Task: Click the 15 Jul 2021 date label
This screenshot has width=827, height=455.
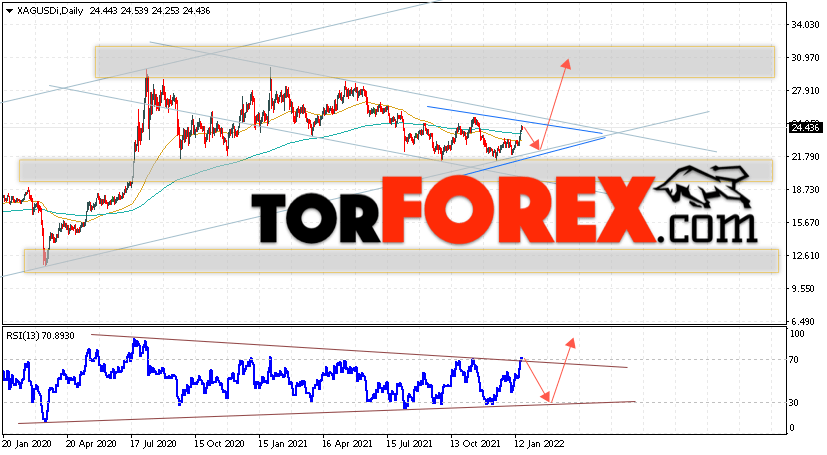Action: [410, 444]
